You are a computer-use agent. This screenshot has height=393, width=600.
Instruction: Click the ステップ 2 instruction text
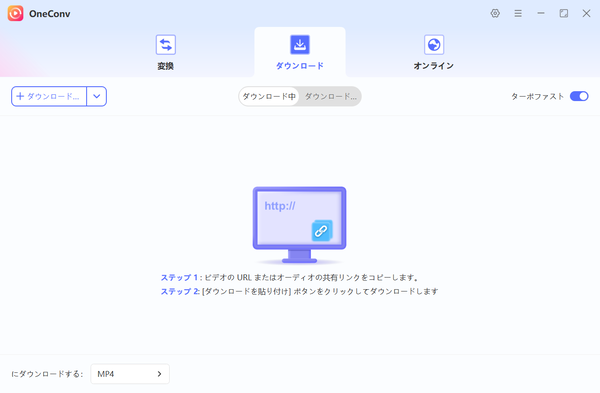(x=300, y=291)
